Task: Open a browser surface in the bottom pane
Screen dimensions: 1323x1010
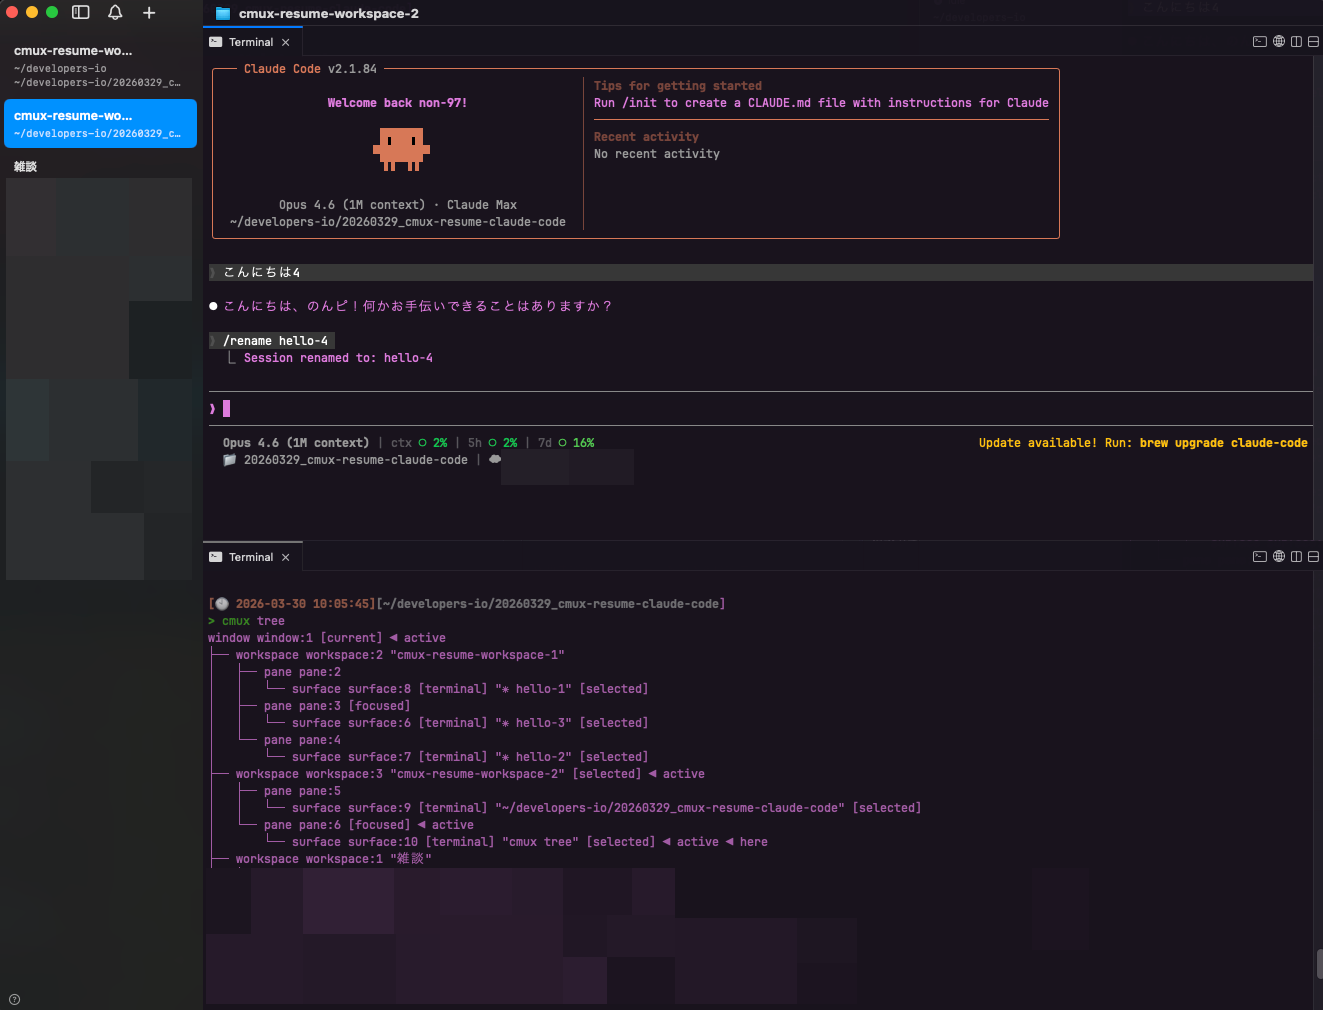Action: click(1278, 556)
